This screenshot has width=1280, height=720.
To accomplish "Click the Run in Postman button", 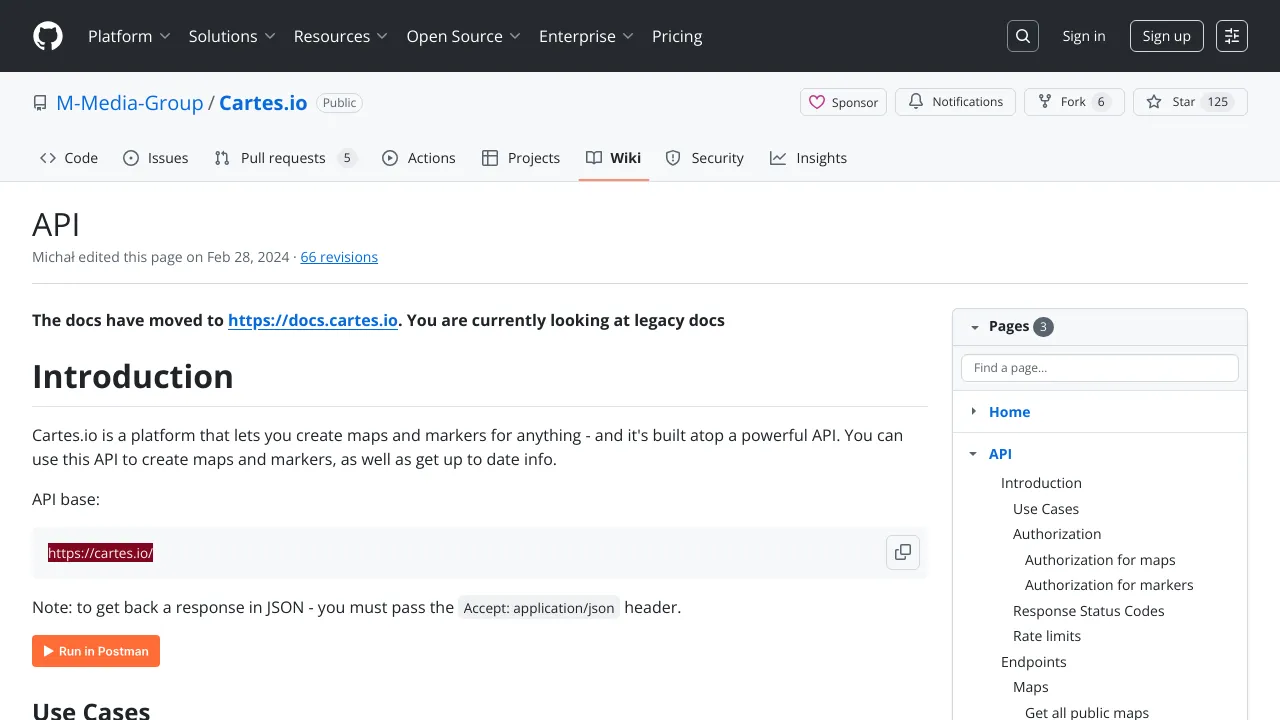I will coord(96,651).
